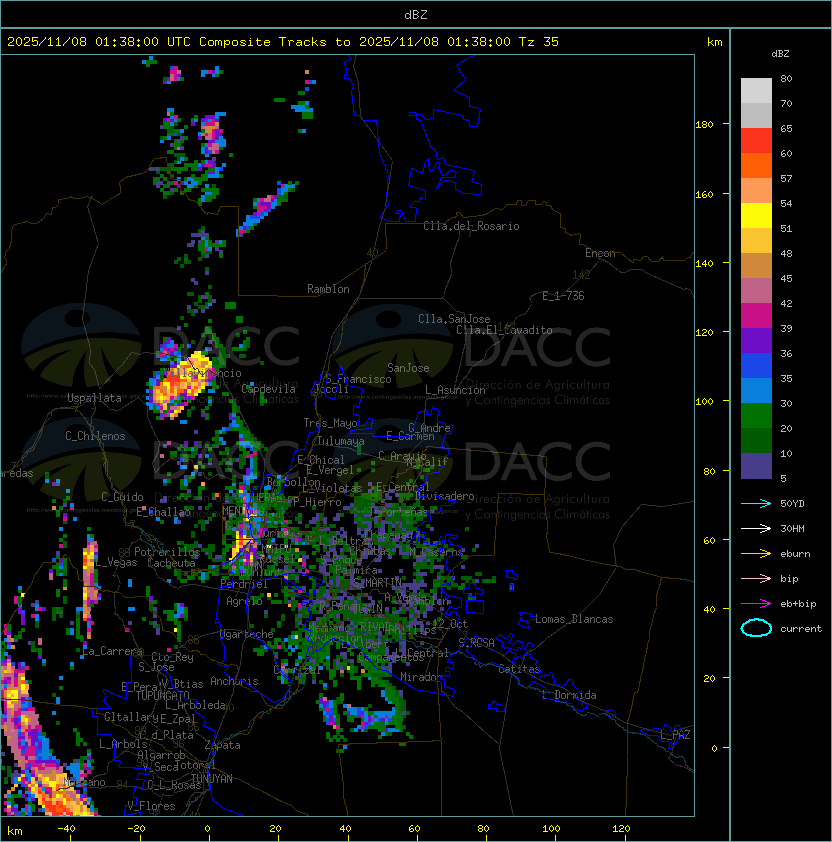Click the 'L_Asuncion' map label
Viewport: 832px width, 842px height.
[455, 390]
